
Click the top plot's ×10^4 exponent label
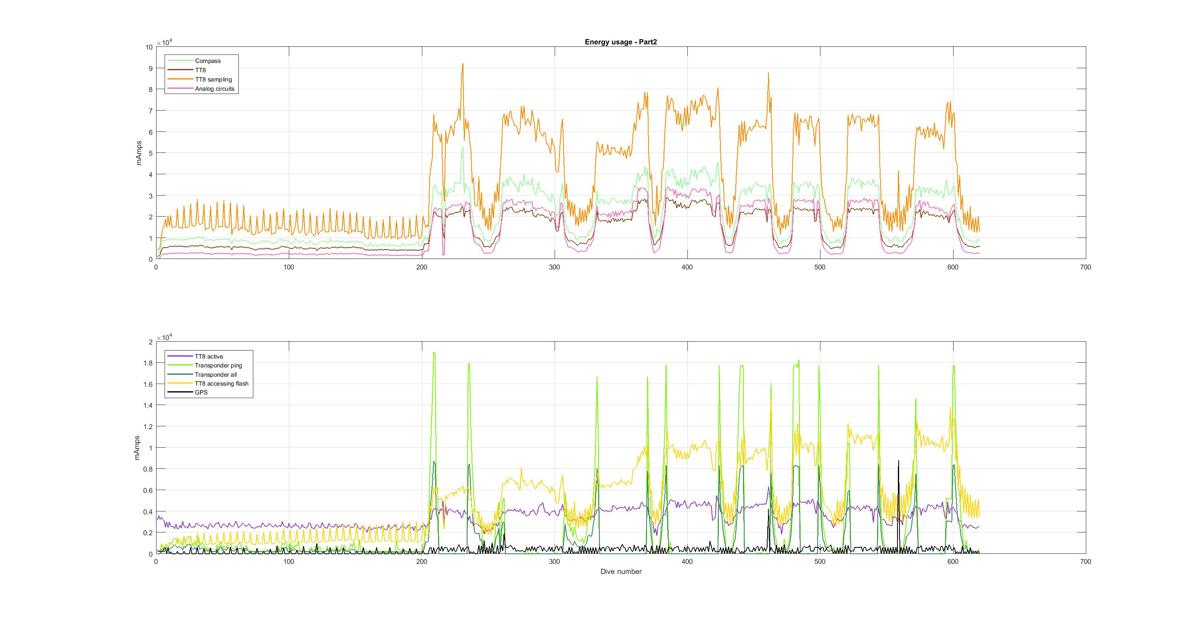164,41
